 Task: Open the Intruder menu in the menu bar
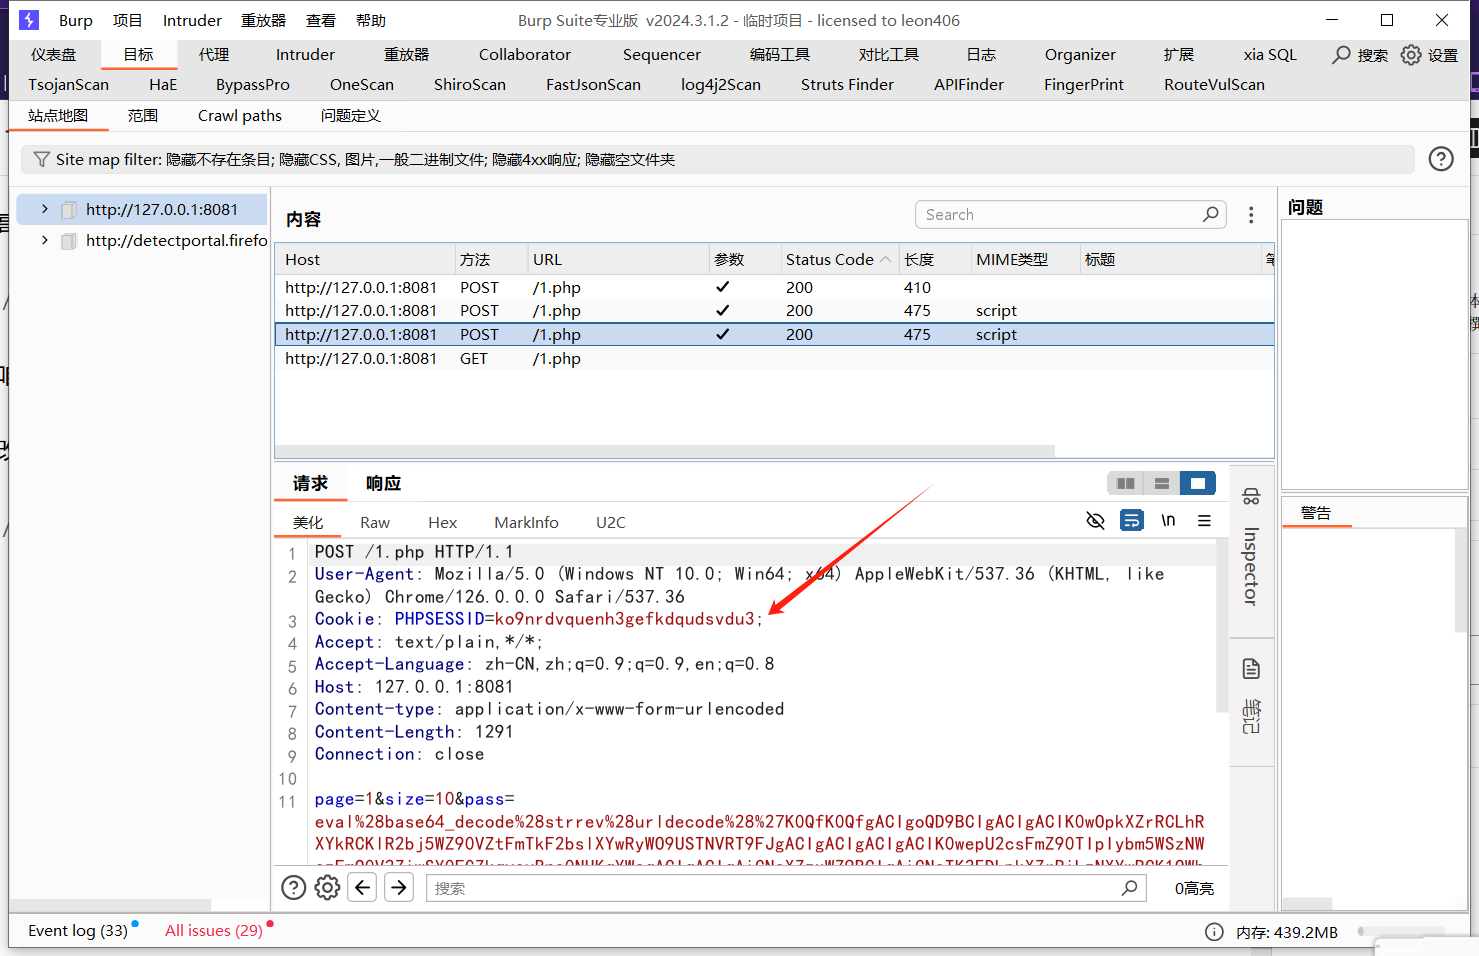(x=192, y=20)
